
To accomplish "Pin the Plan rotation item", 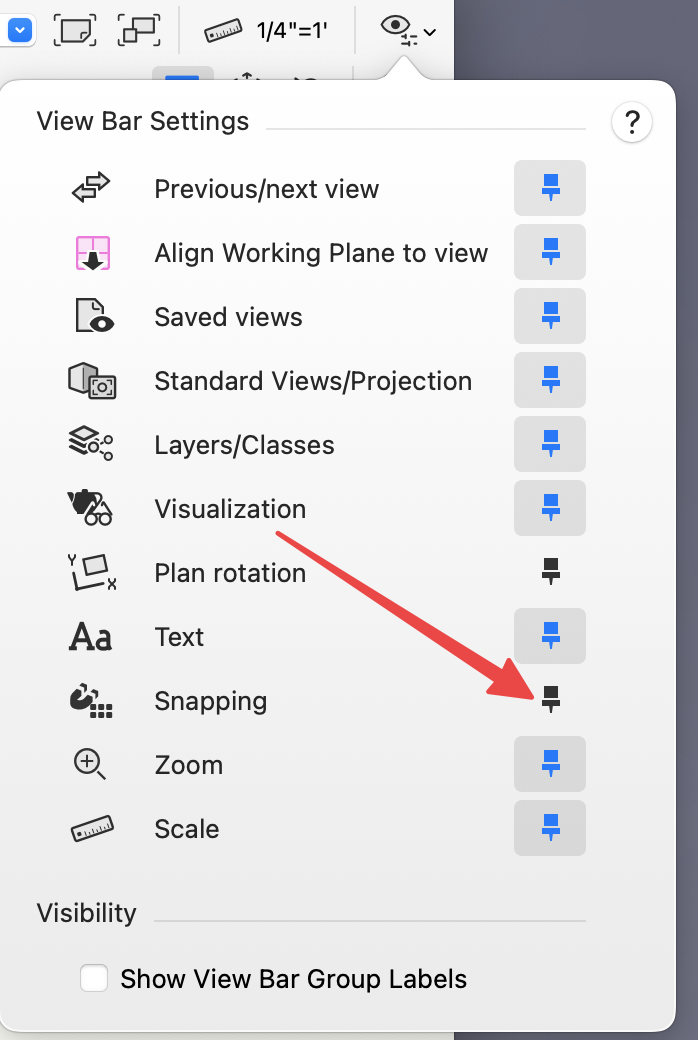I will point(549,571).
